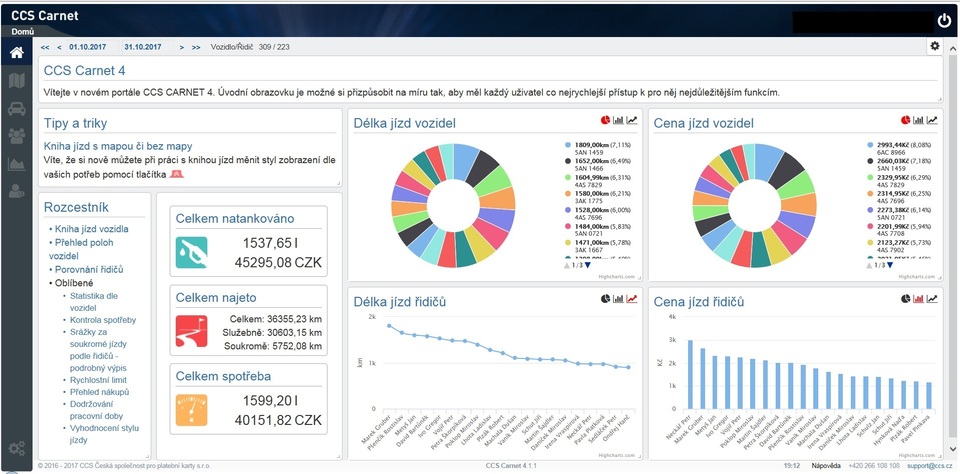Open the Vehicles car icon in sidebar
Screen dimensions: 960x474
click(x=17, y=109)
